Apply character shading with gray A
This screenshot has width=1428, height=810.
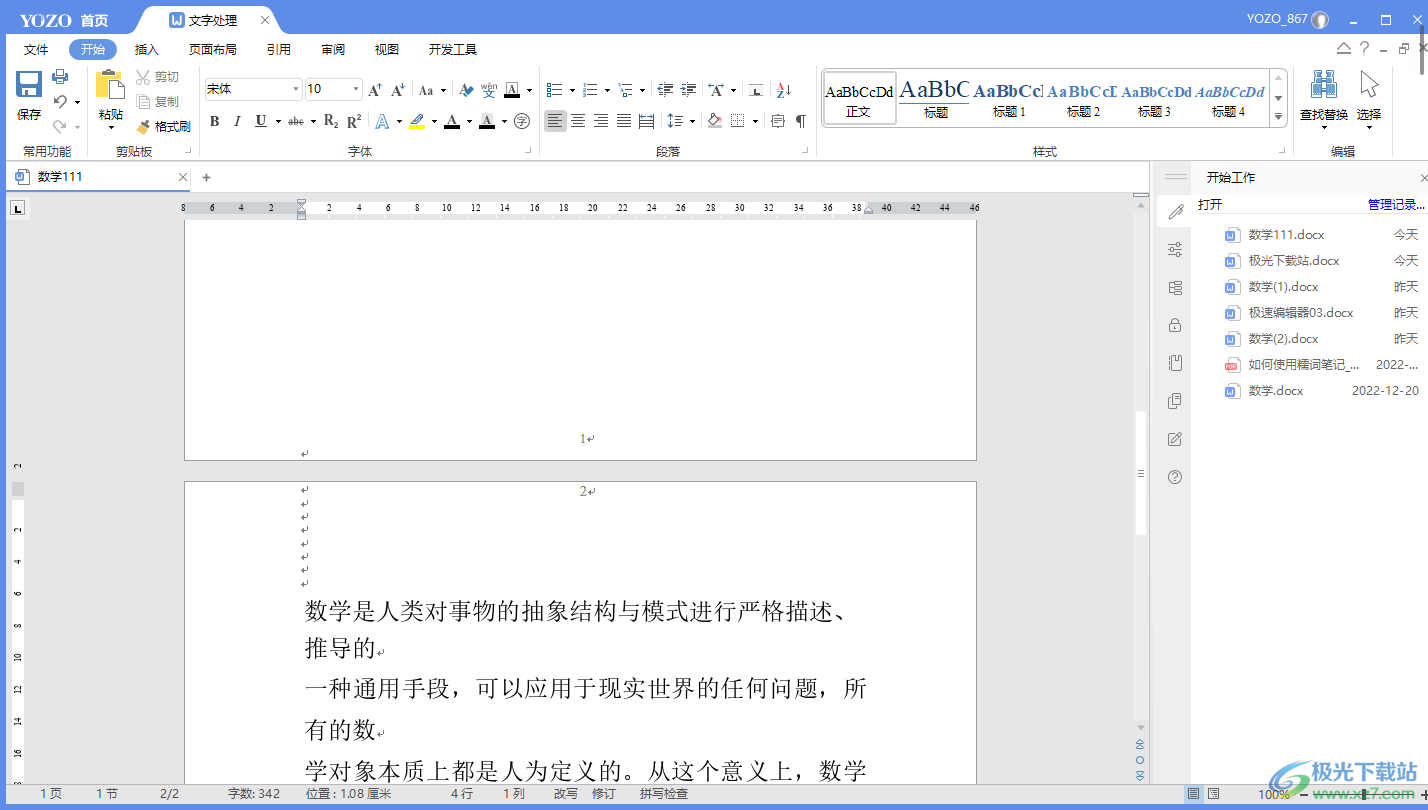(487, 121)
